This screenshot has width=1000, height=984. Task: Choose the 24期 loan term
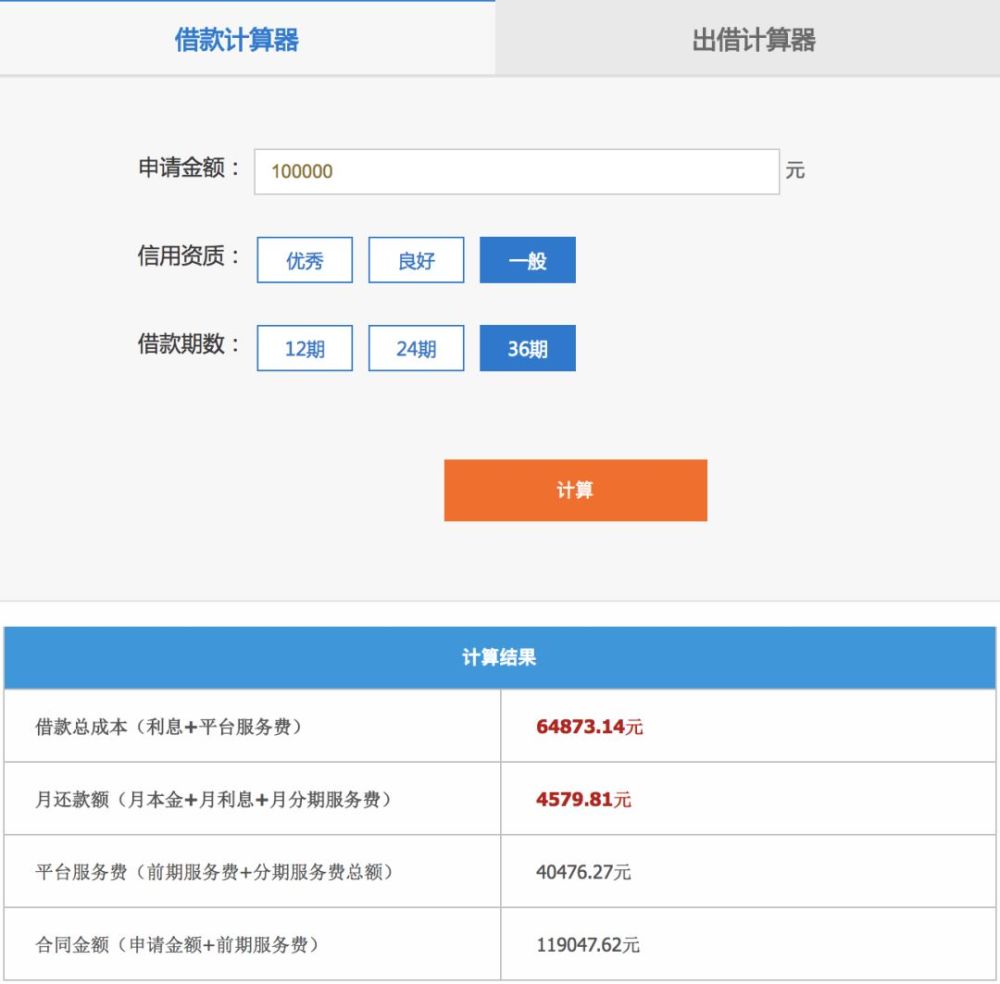(416, 348)
